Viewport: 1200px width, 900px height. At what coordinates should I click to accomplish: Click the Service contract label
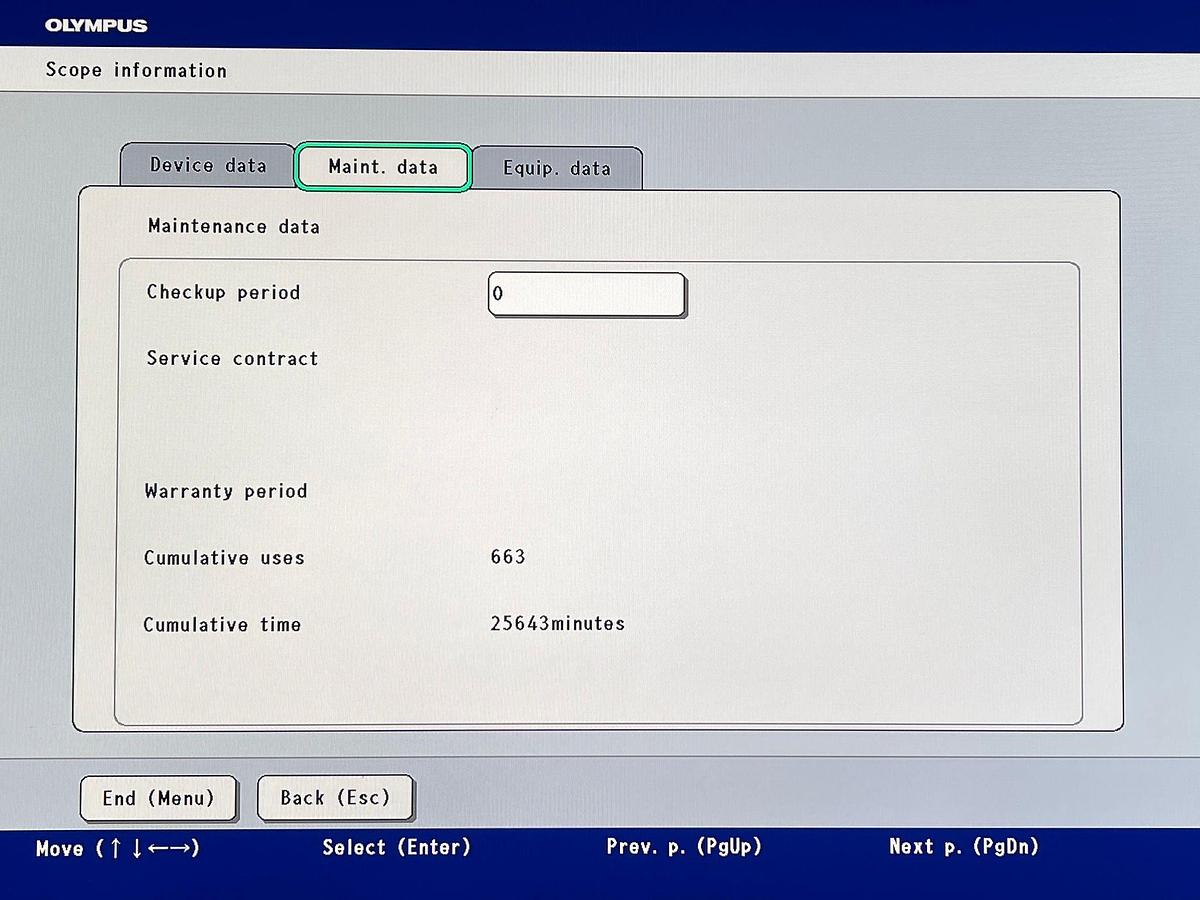tap(232, 358)
